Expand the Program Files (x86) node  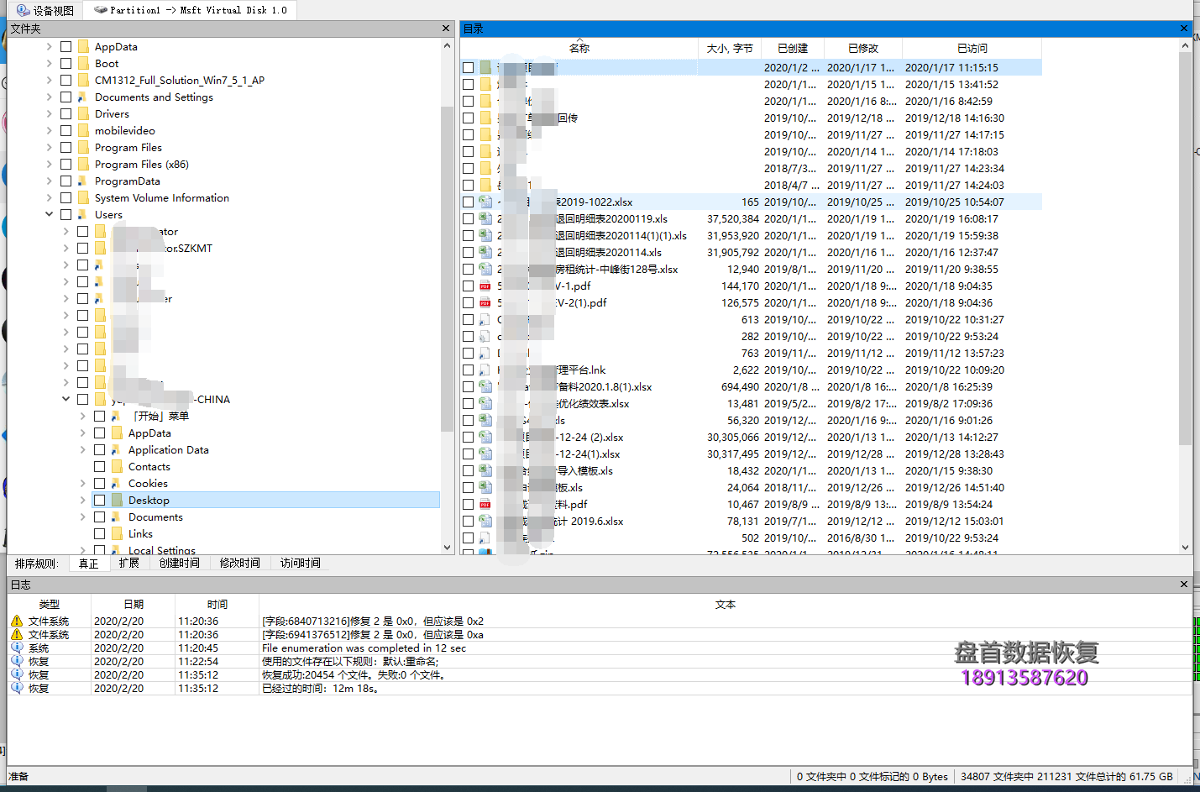(x=49, y=164)
